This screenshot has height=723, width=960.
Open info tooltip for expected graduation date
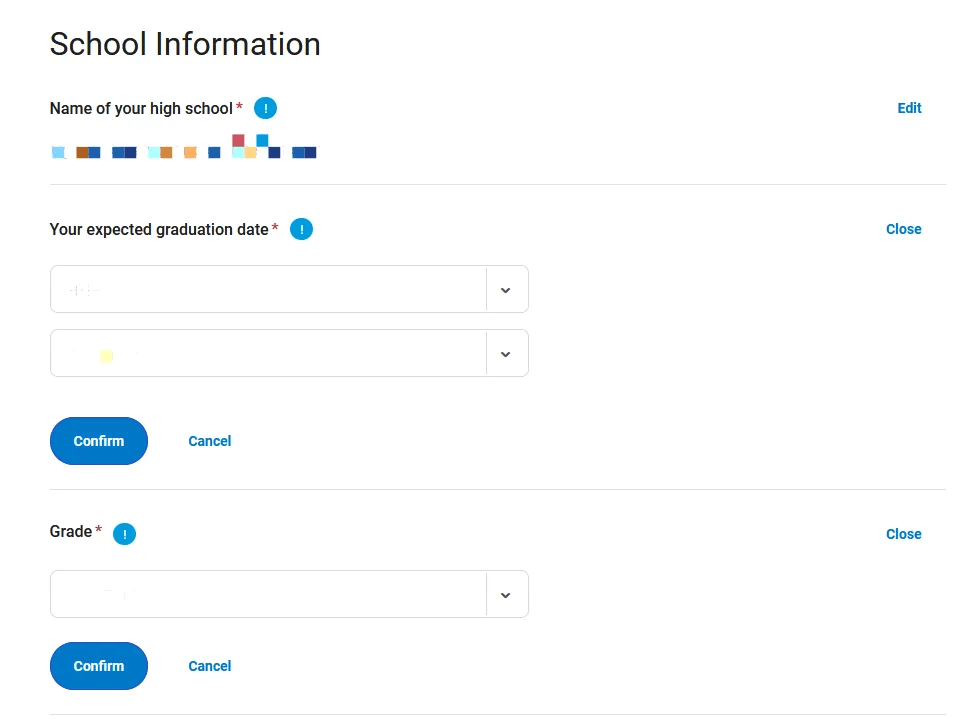(x=301, y=229)
